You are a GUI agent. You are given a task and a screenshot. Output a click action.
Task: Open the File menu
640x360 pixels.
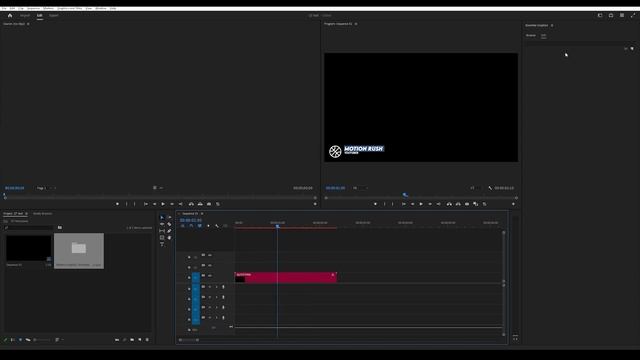4,8
